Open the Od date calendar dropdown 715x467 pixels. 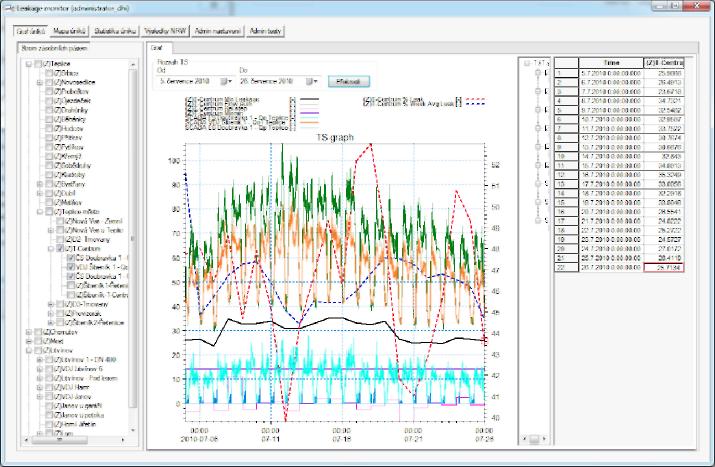(x=227, y=82)
